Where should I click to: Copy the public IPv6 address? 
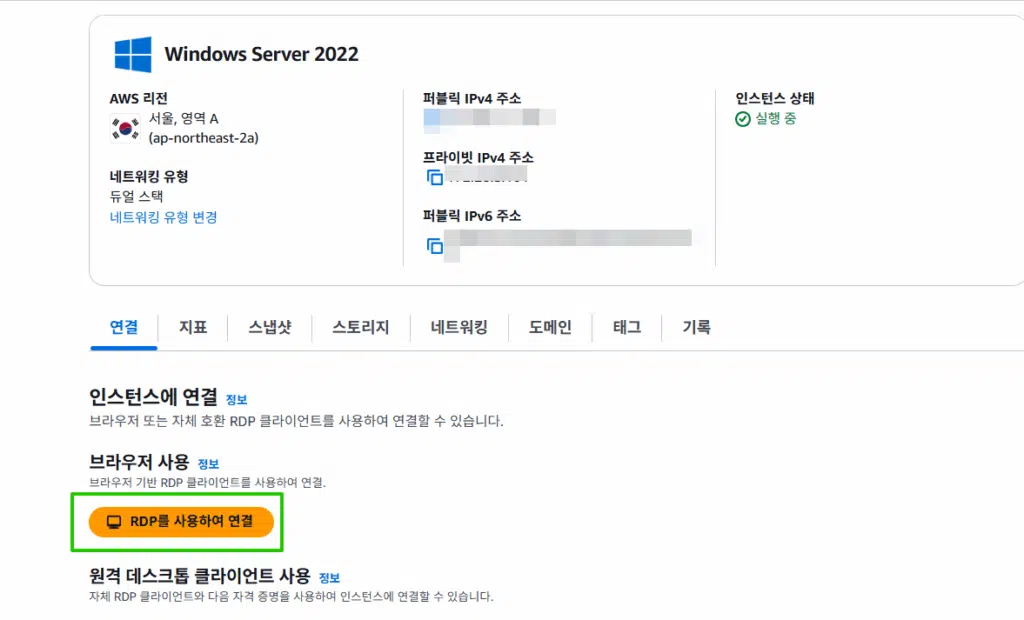coord(435,245)
